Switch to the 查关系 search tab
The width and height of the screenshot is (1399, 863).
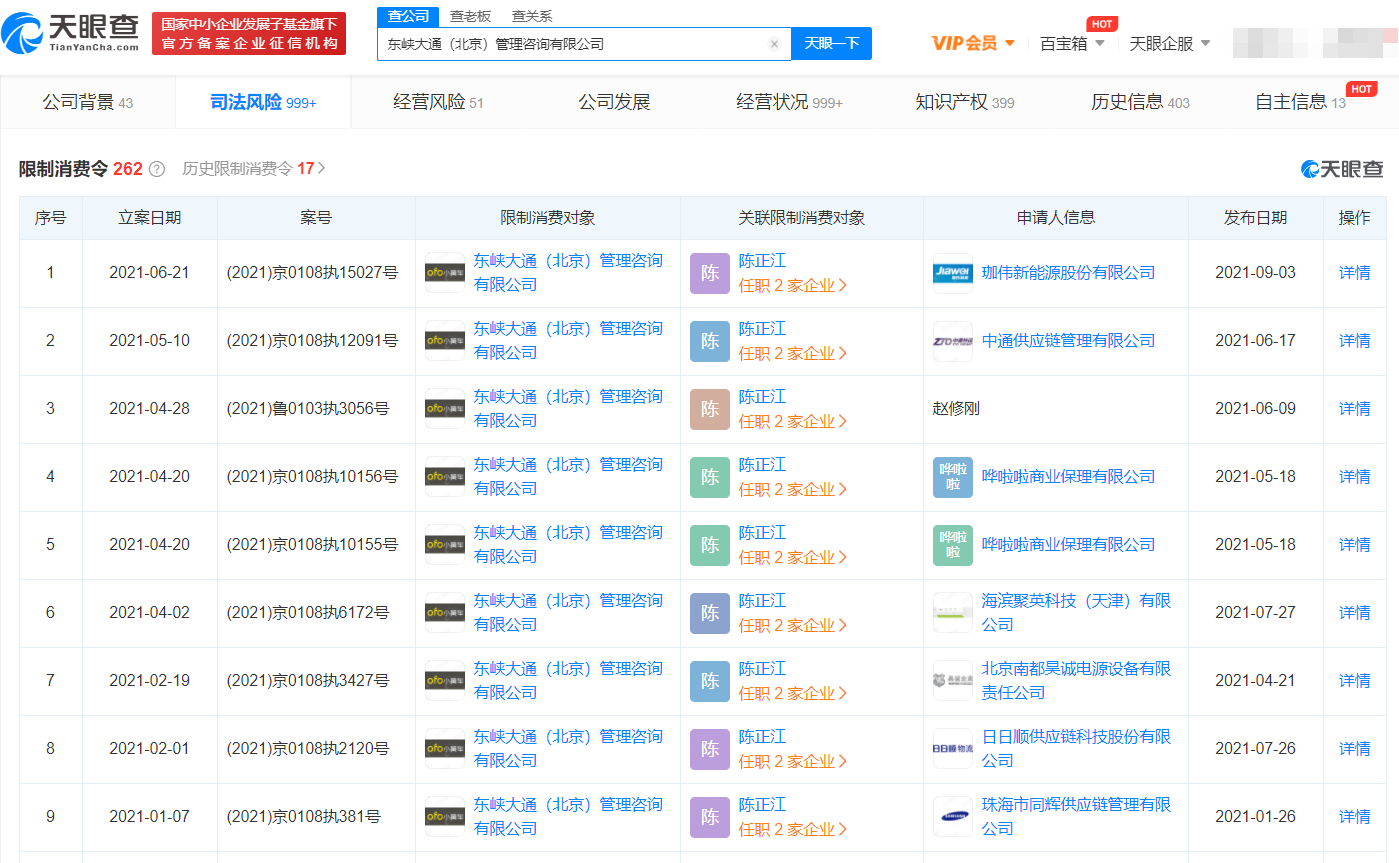[531, 16]
